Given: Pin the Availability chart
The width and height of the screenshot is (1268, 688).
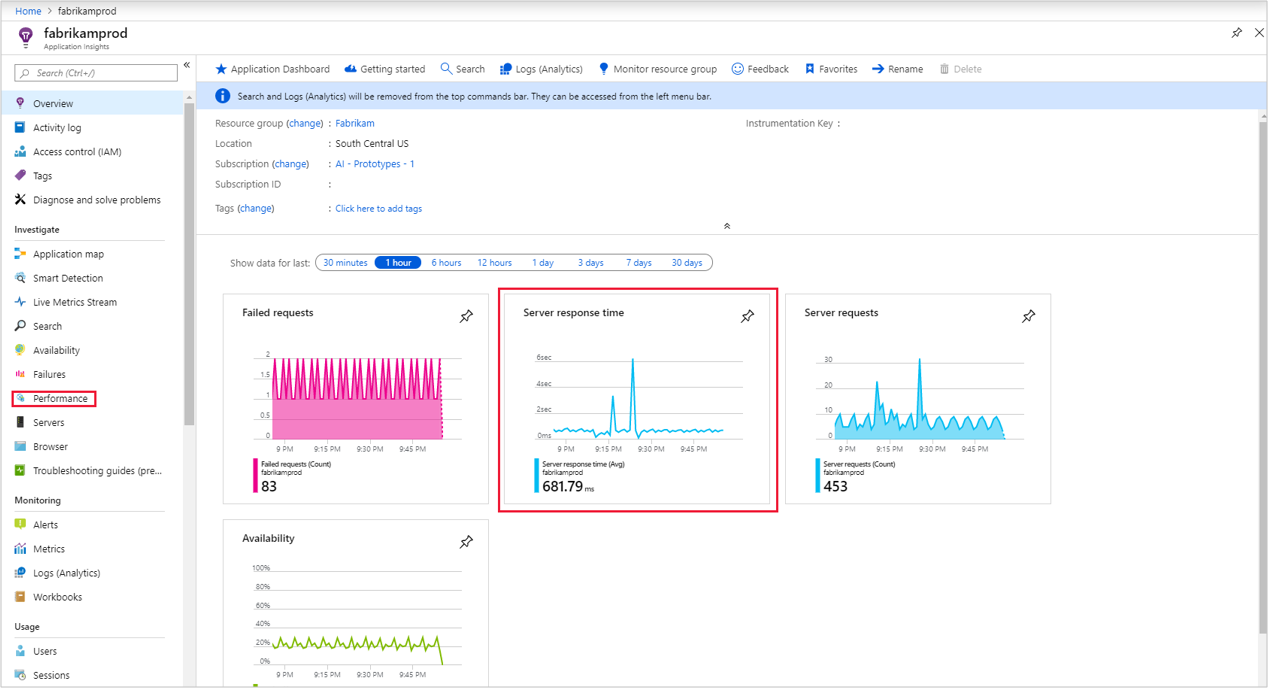Looking at the screenshot, I should pyautogui.click(x=466, y=542).
